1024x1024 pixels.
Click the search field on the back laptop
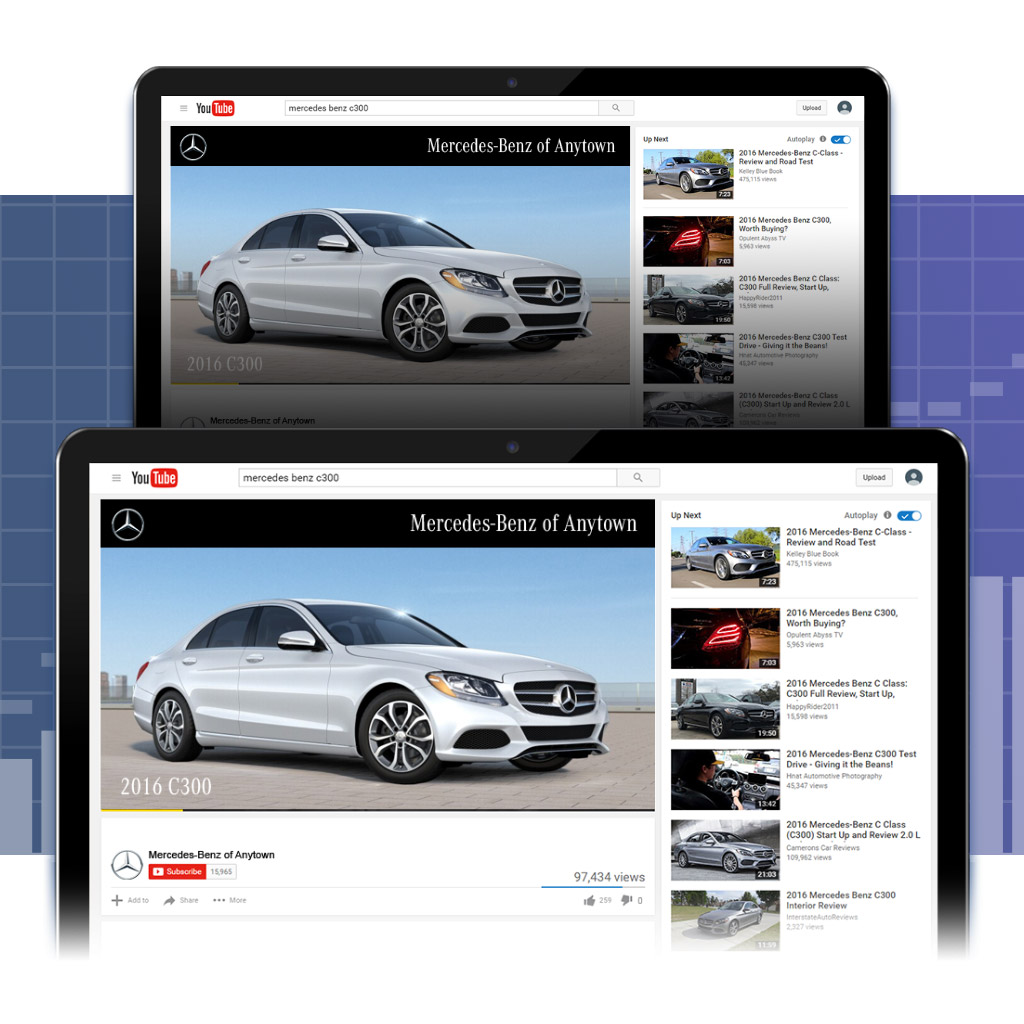[442, 108]
